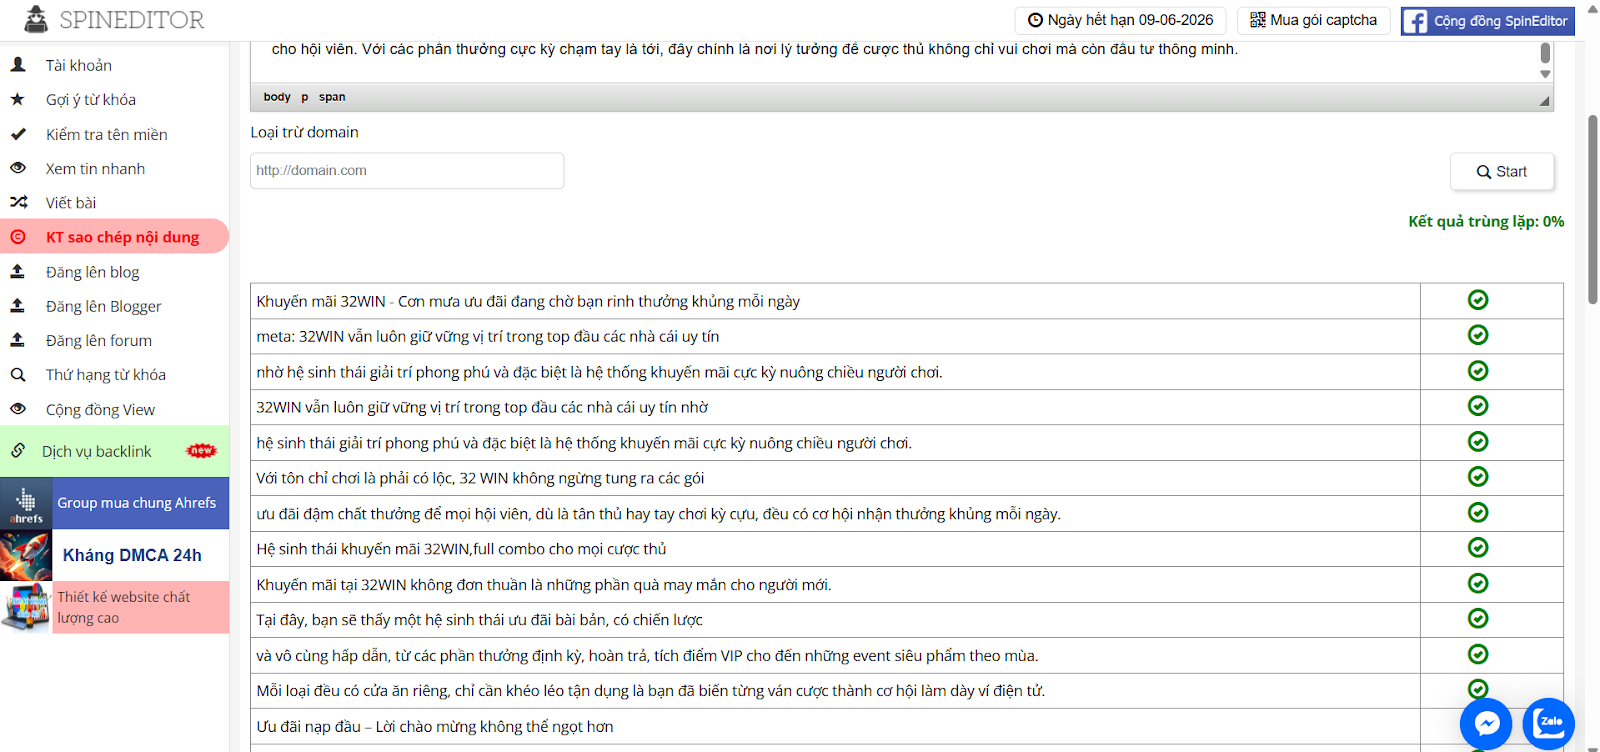Image resolution: width=1600 pixels, height=752 pixels.
Task: Click the star icon beside Gợi ý từ khóa
Action: [x=18, y=99]
